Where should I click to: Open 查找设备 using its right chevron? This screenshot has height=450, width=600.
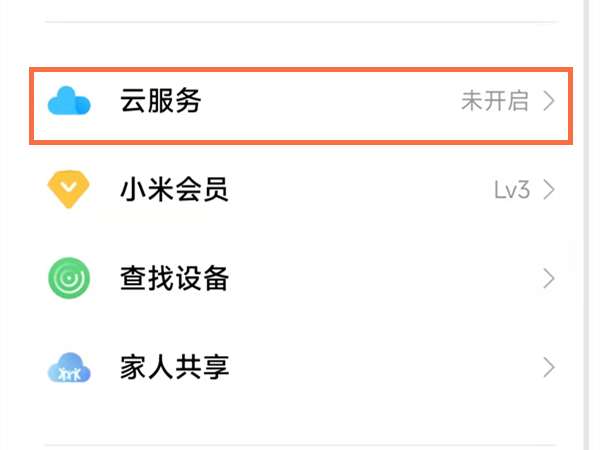(x=548, y=278)
